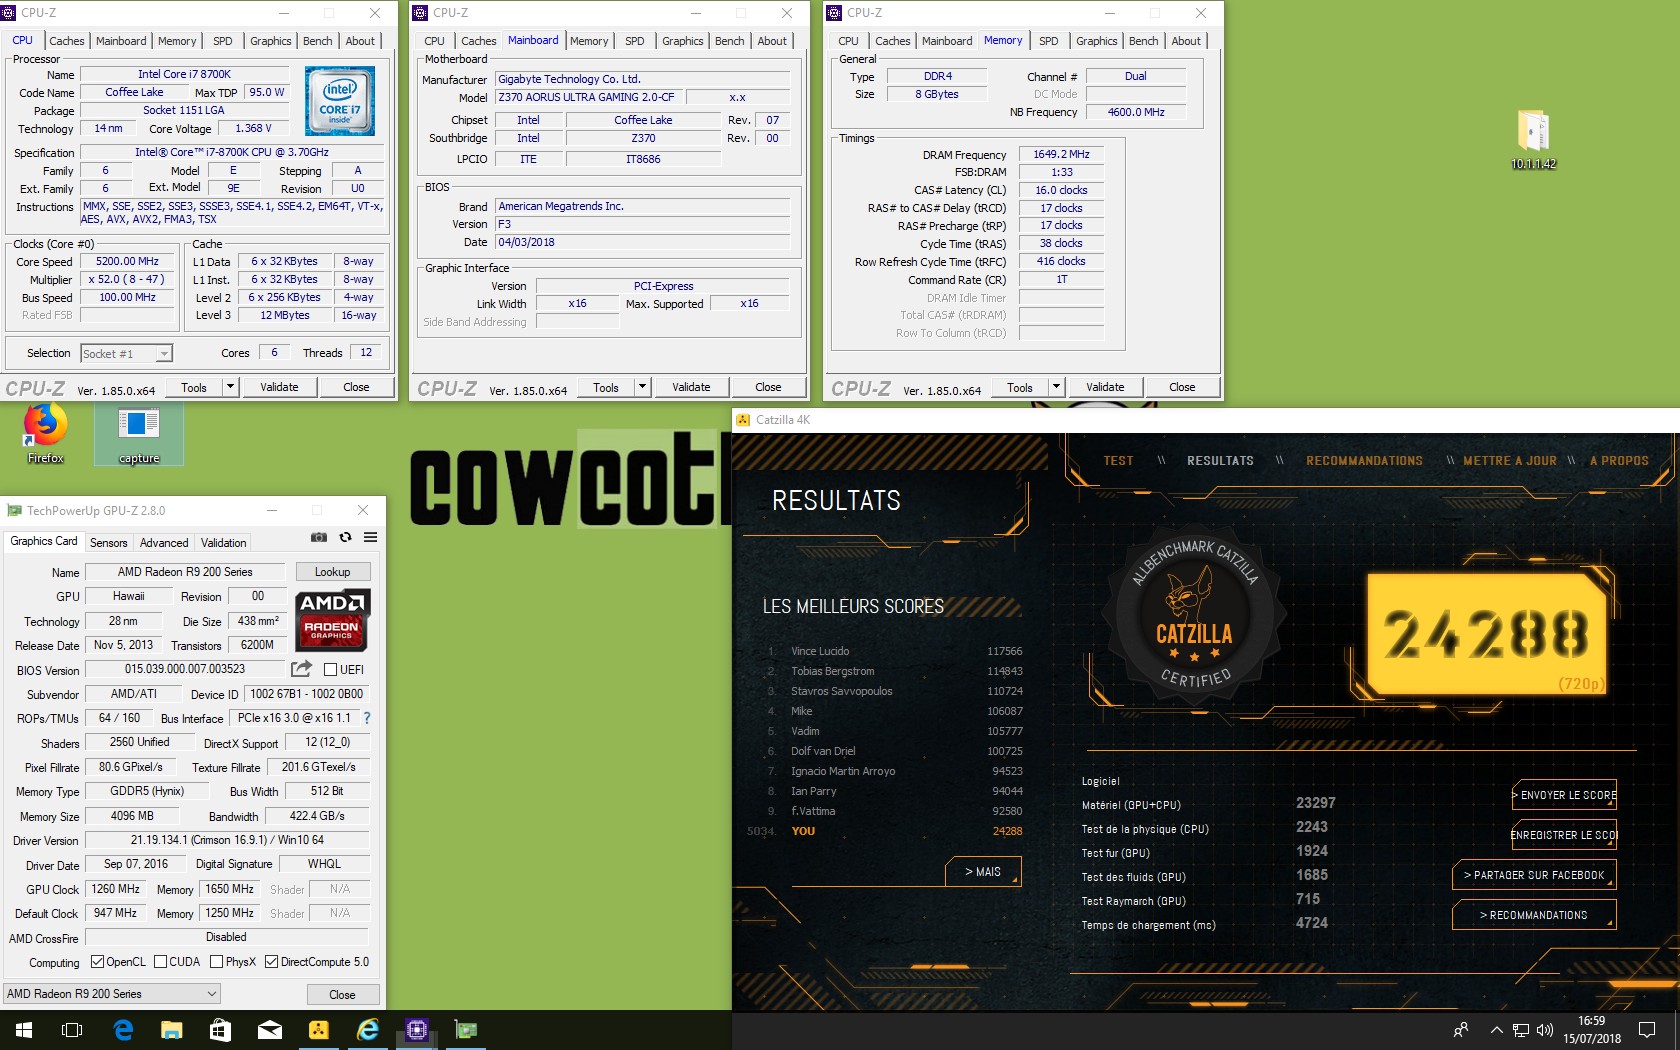Click Validate in the first CPU-Z window
The height and width of the screenshot is (1050, 1680).
click(x=279, y=387)
